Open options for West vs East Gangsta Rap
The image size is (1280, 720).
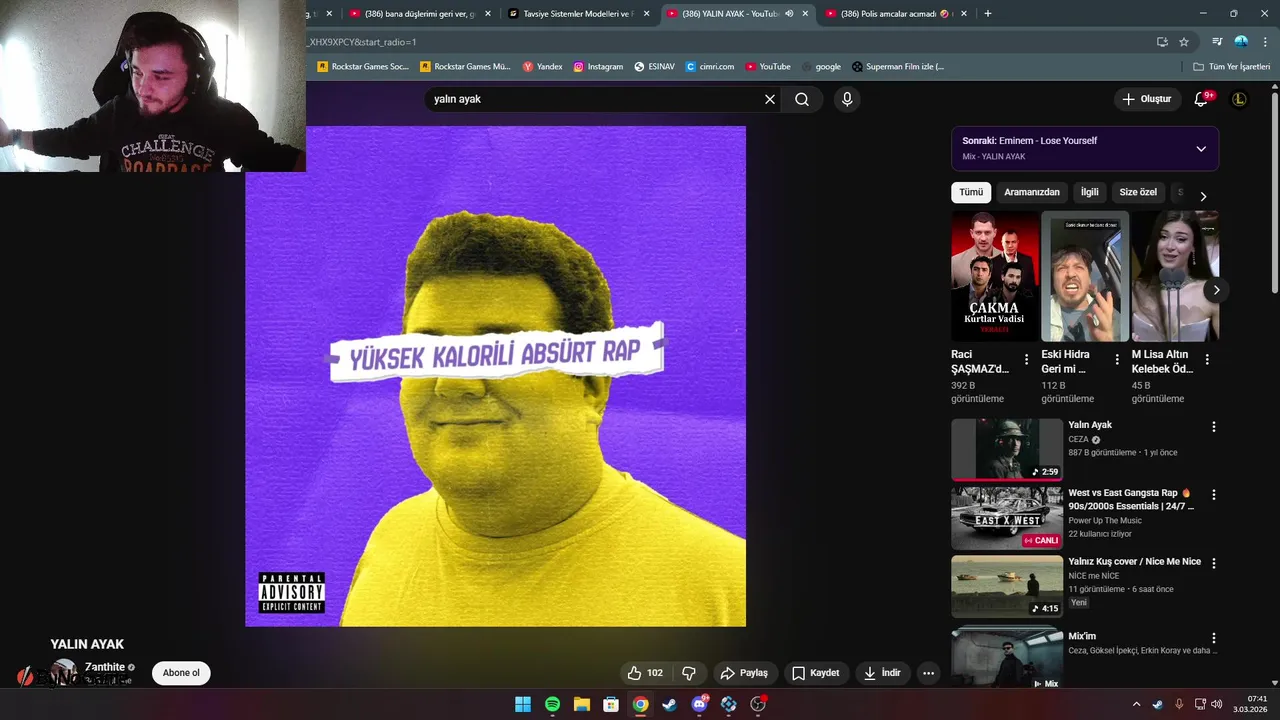click(x=1214, y=495)
